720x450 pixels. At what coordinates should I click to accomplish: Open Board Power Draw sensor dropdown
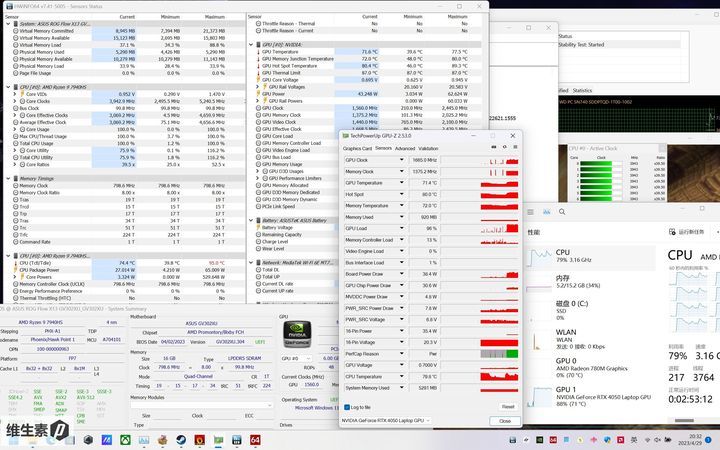(x=401, y=274)
